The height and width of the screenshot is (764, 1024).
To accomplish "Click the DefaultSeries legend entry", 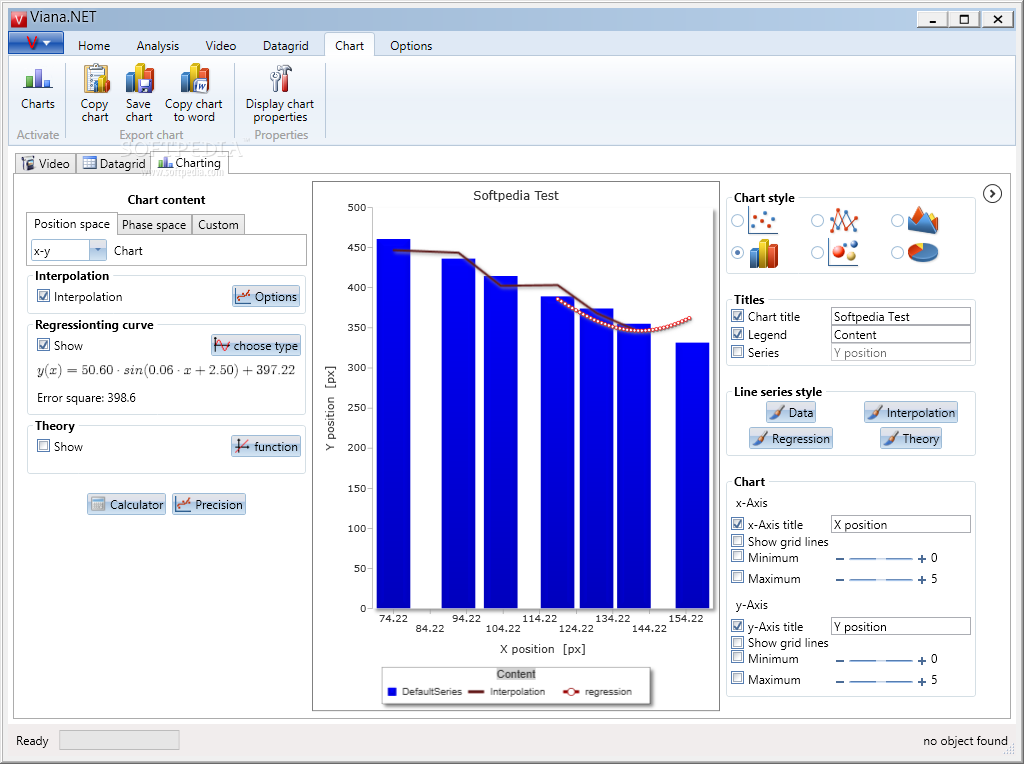I will (424, 692).
